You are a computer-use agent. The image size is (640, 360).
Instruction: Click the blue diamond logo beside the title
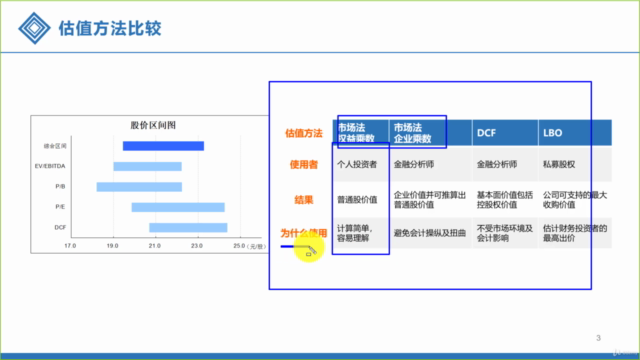pos(34,28)
